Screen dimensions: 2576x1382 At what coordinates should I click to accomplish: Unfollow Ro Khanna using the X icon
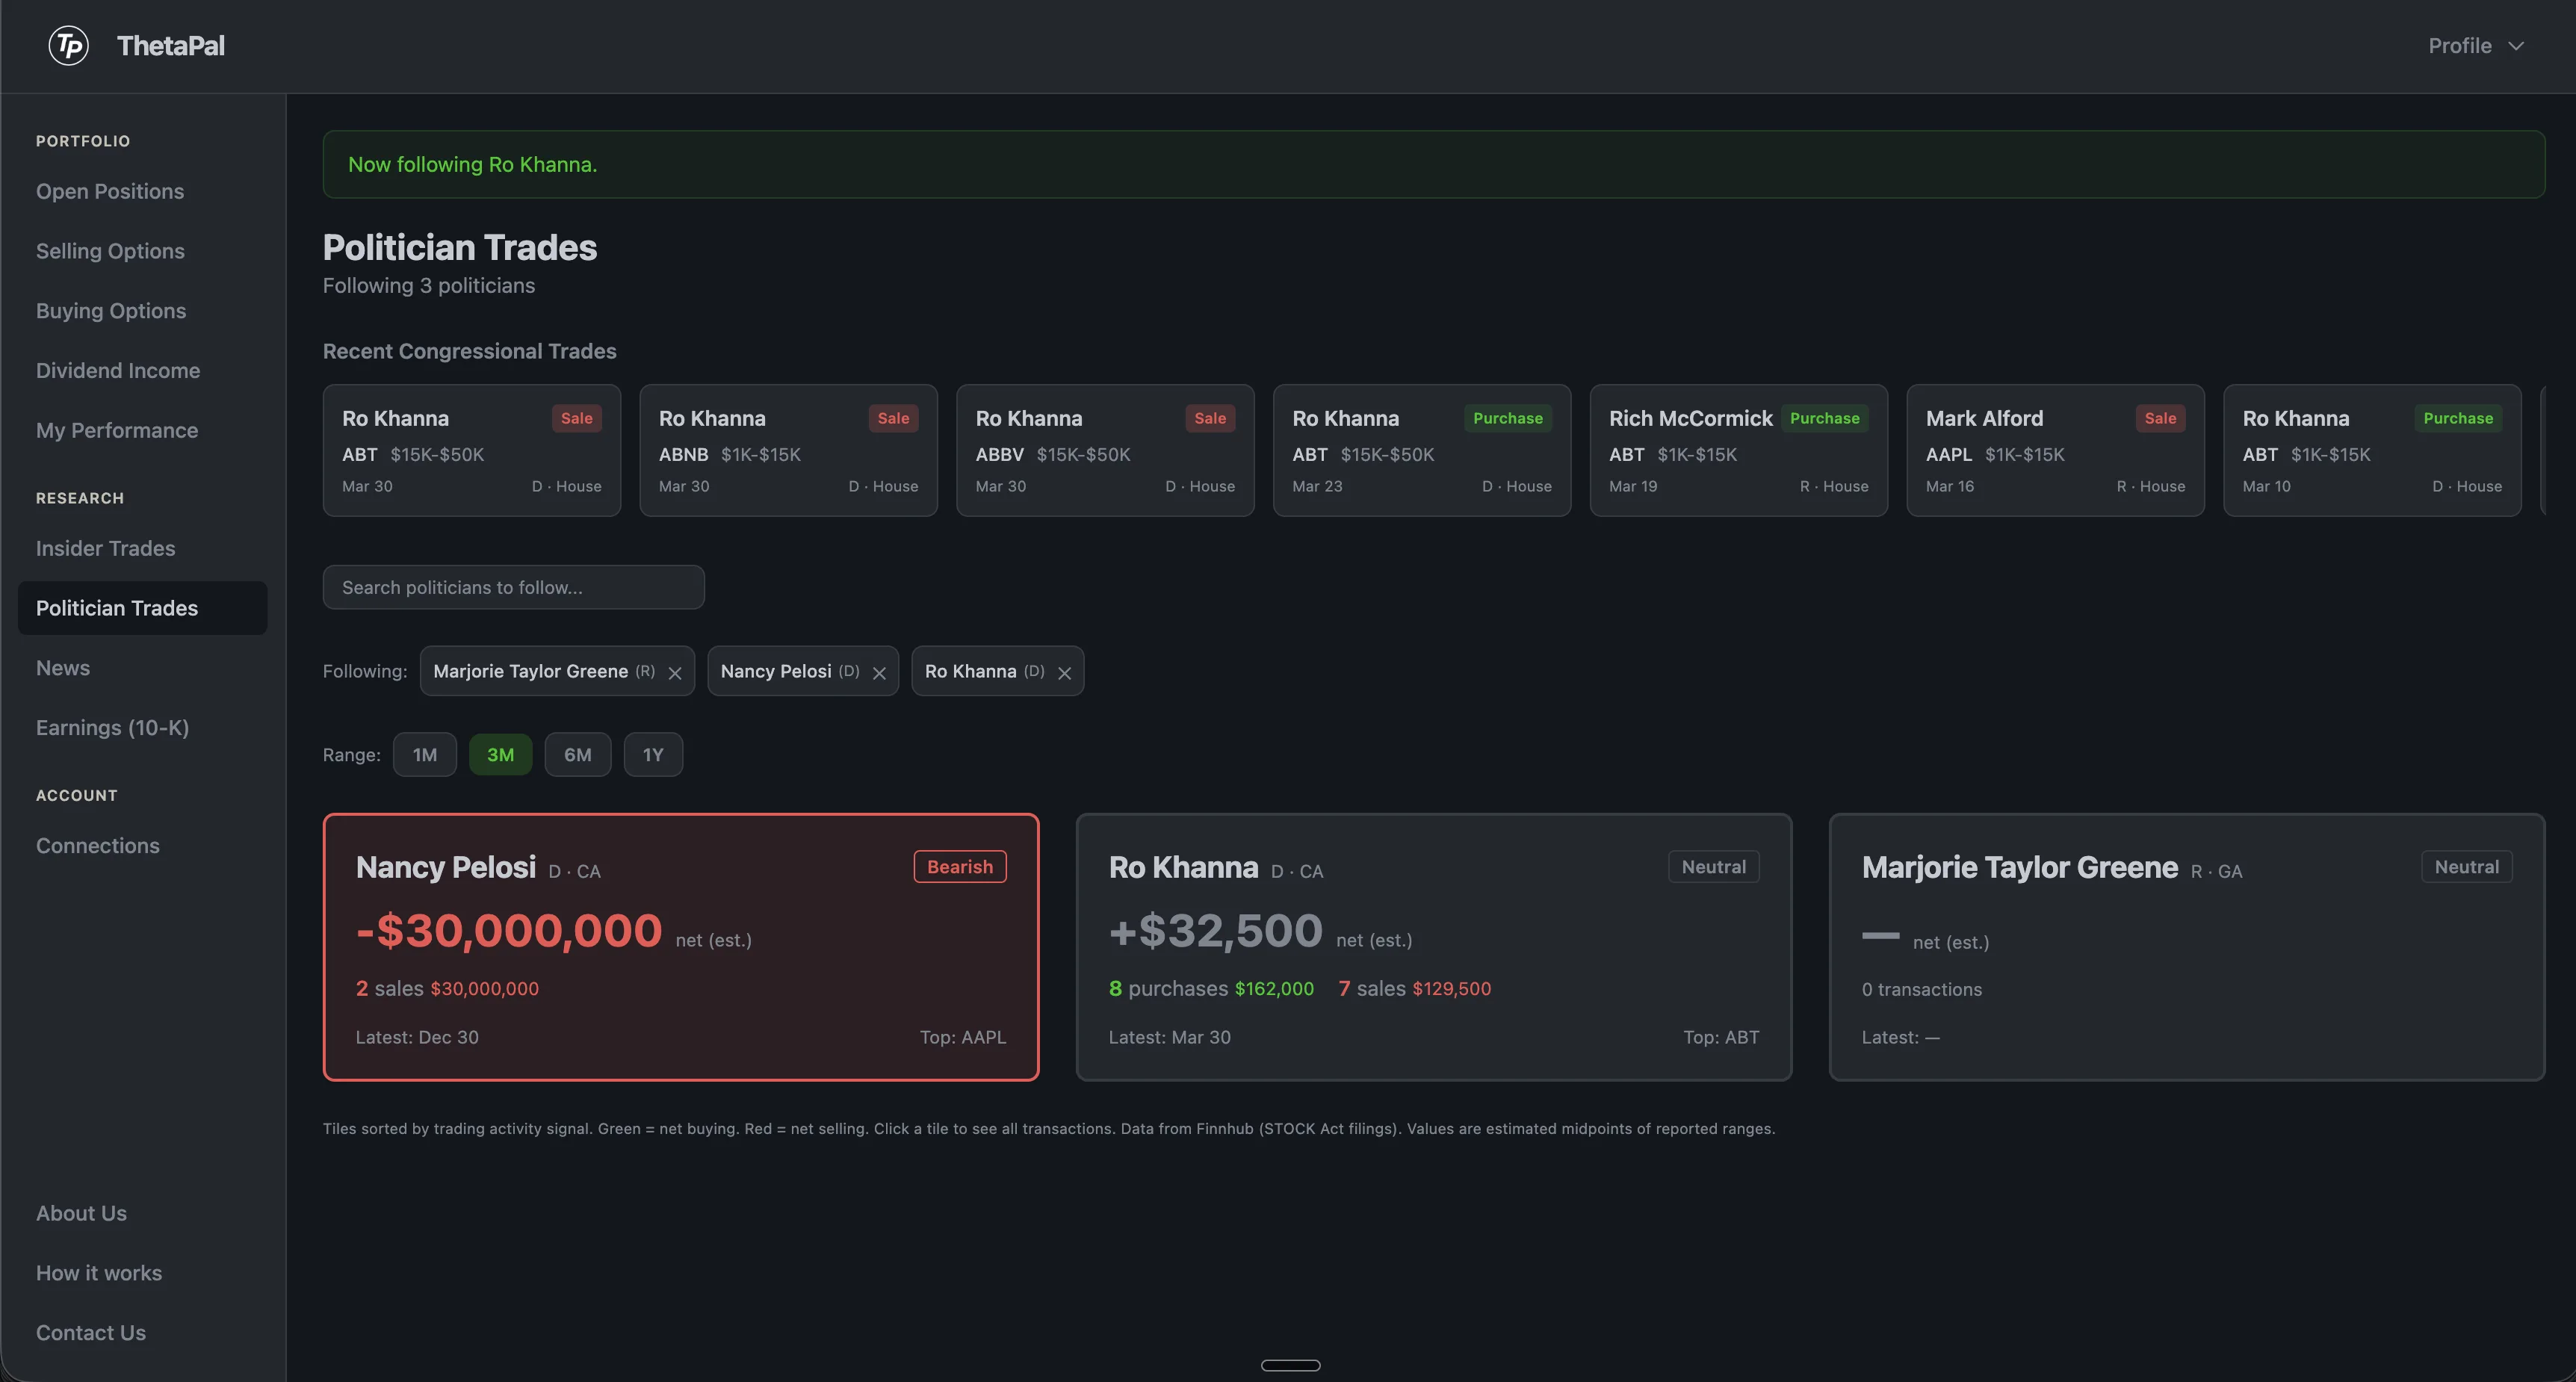1064,673
